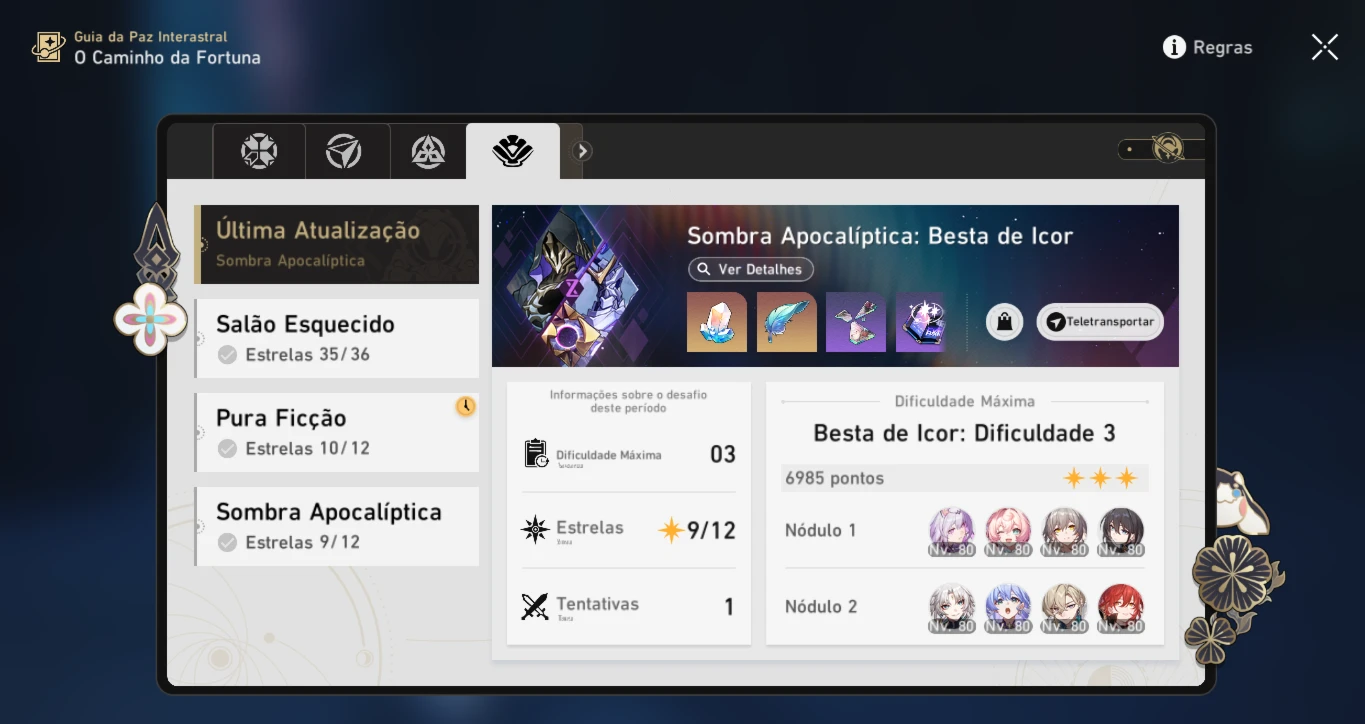Close the Guia da Paz Interastral screen
The height and width of the screenshot is (724, 1365).
click(1325, 47)
